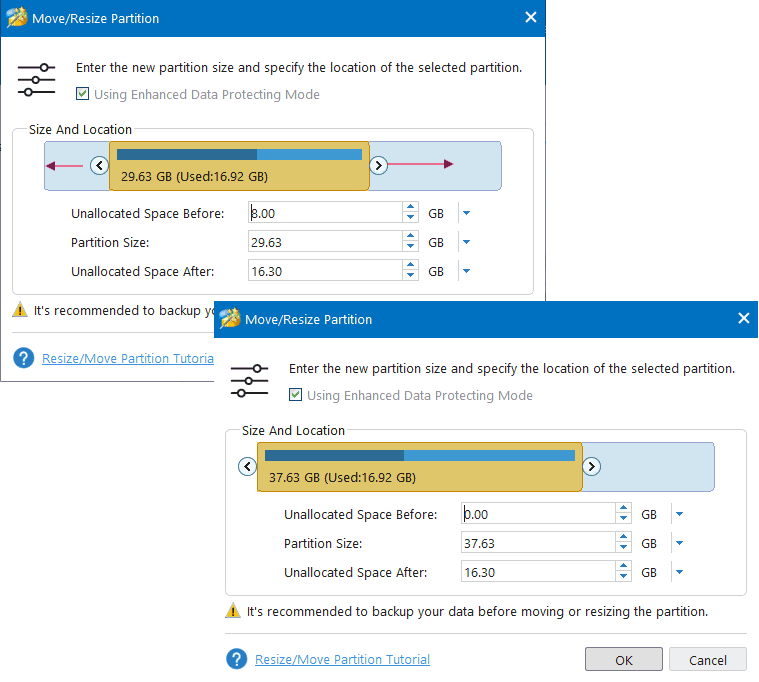Click the front Partition Size field showing 37.63
The image size is (759, 682).
[x=538, y=543]
